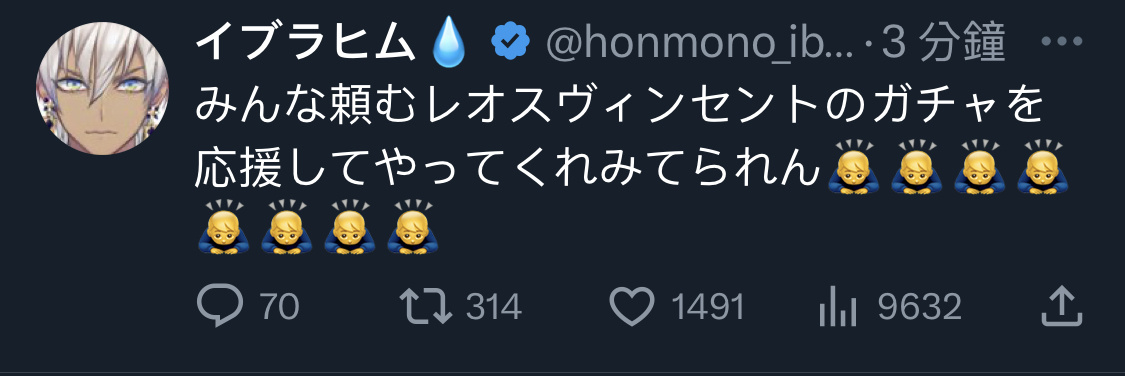
Task: Open view analytics bar chart icon
Action: coord(838,308)
